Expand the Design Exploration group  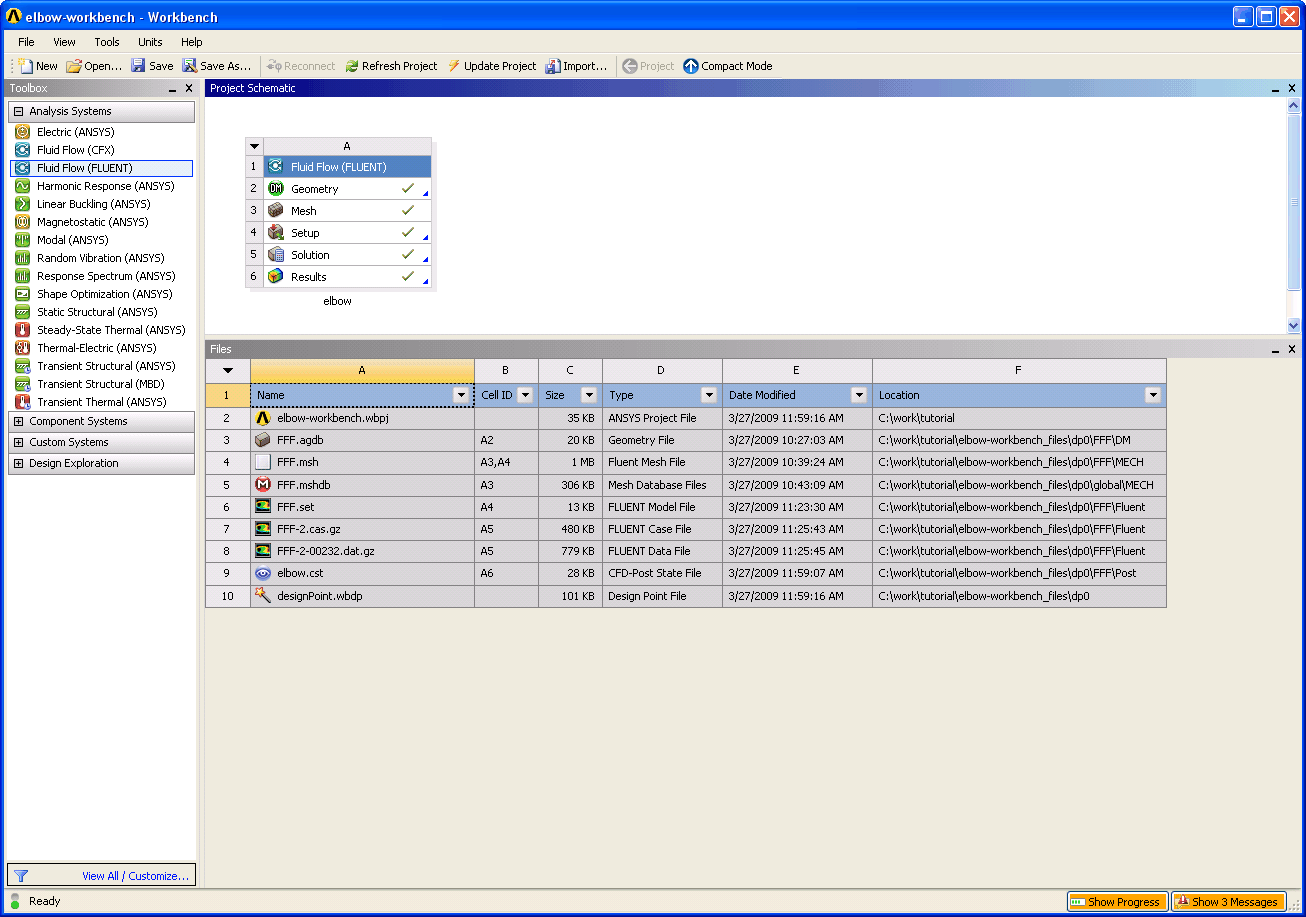[18, 464]
